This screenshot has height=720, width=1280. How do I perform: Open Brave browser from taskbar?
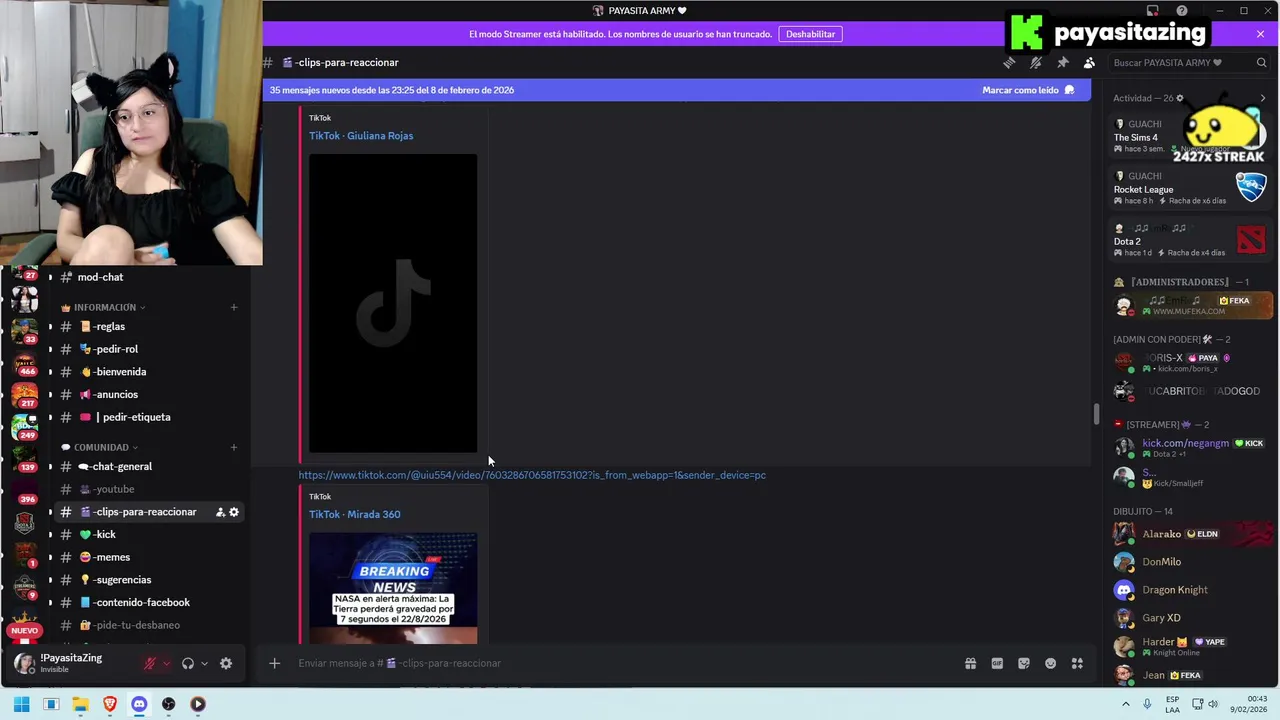[x=110, y=704]
